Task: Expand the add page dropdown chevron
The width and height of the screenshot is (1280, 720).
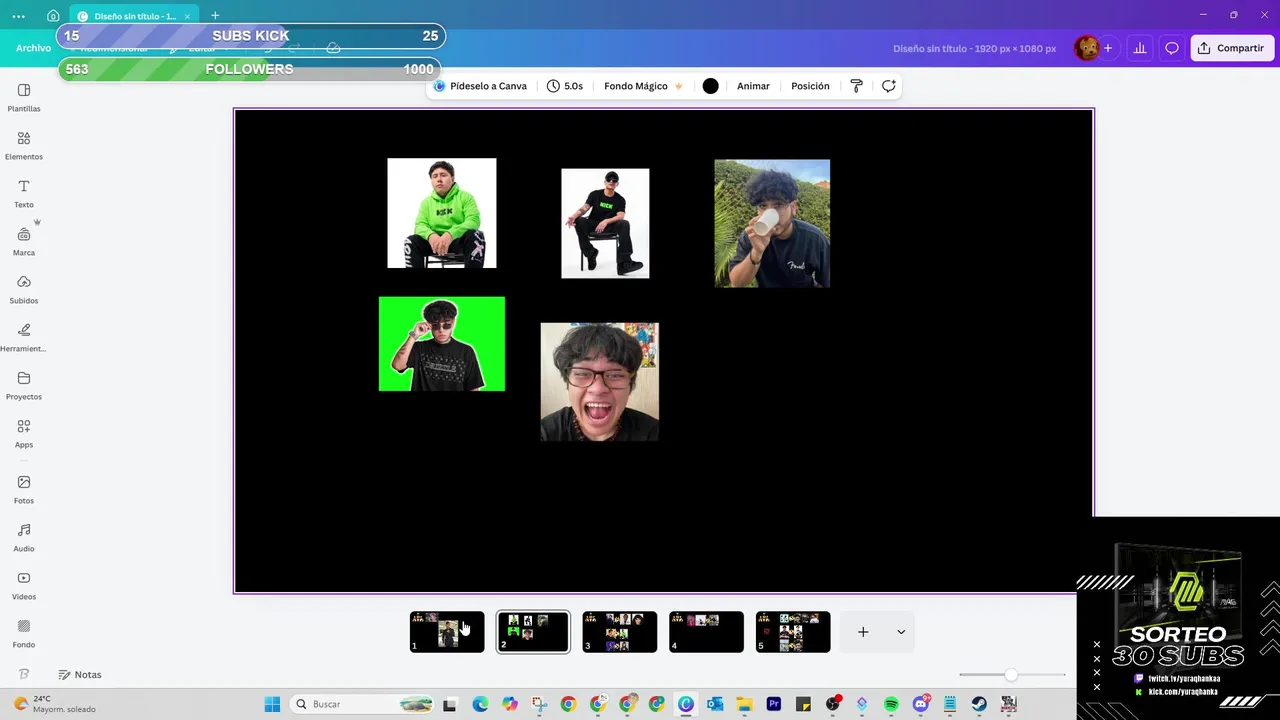Action: click(x=901, y=632)
